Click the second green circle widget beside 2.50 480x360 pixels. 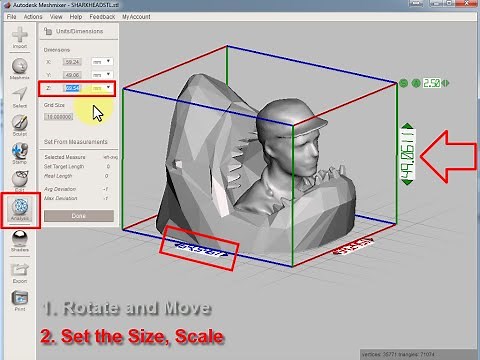[x=416, y=83]
